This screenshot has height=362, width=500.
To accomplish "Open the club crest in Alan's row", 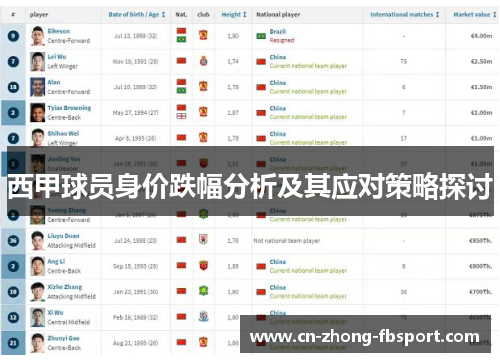I will pyautogui.click(x=203, y=86).
